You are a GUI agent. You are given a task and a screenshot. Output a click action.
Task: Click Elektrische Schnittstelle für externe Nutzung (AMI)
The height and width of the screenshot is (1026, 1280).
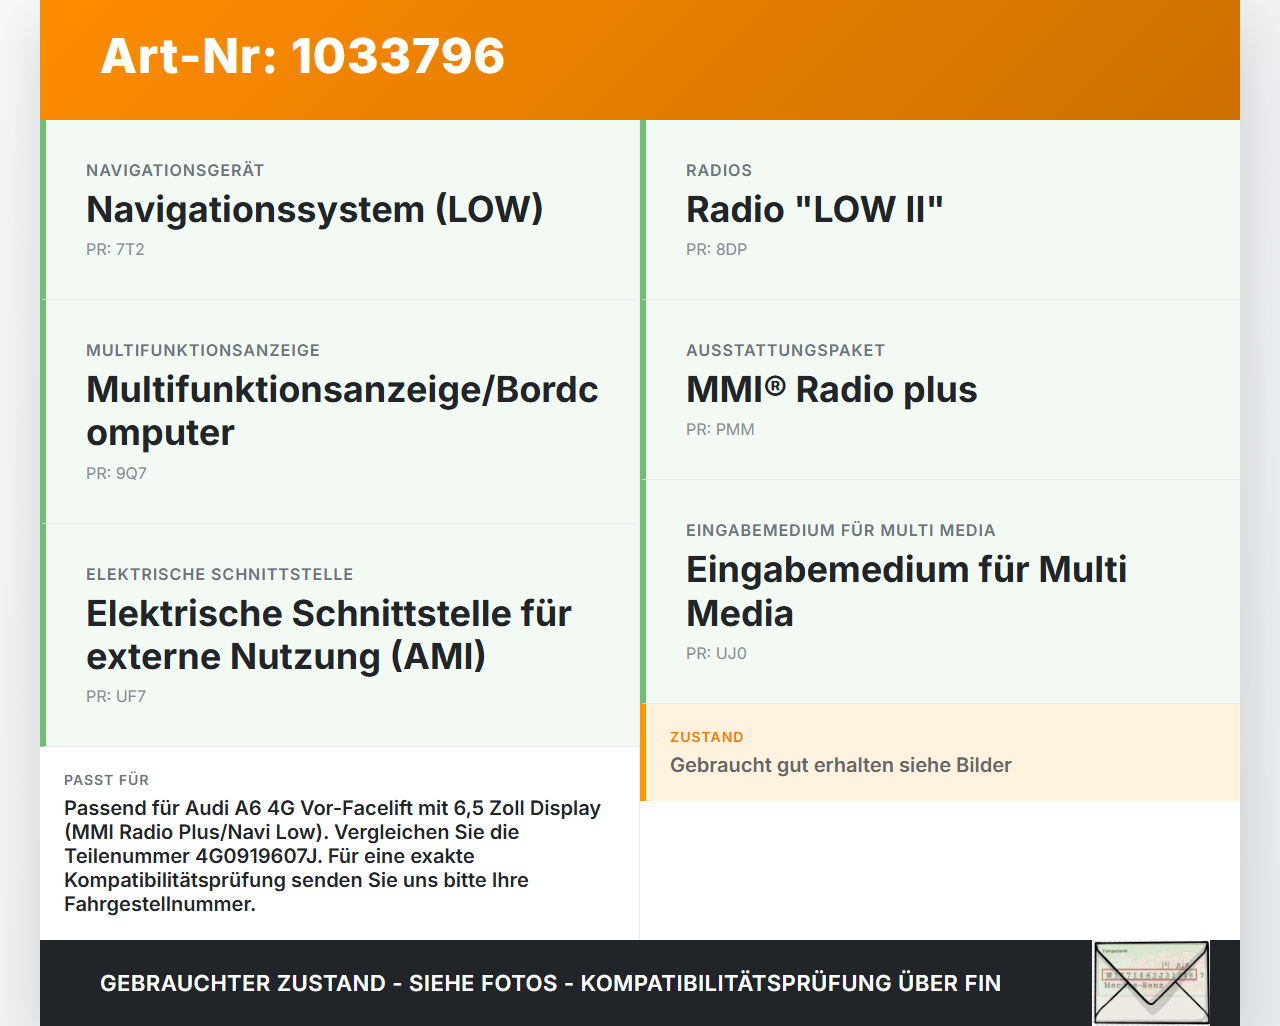point(329,634)
